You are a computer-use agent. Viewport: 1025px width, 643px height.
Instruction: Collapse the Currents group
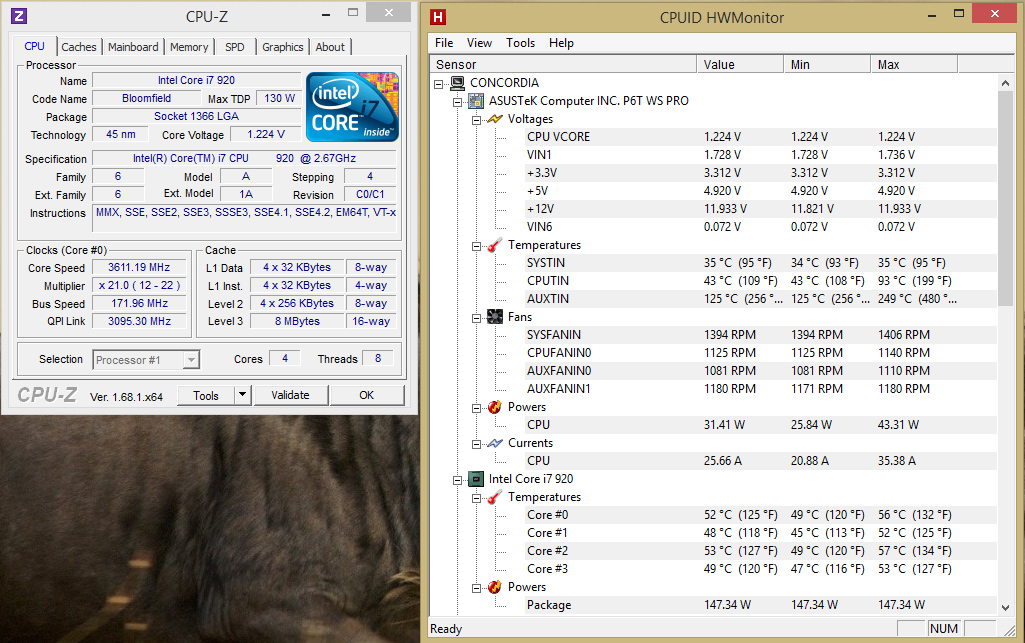point(477,444)
